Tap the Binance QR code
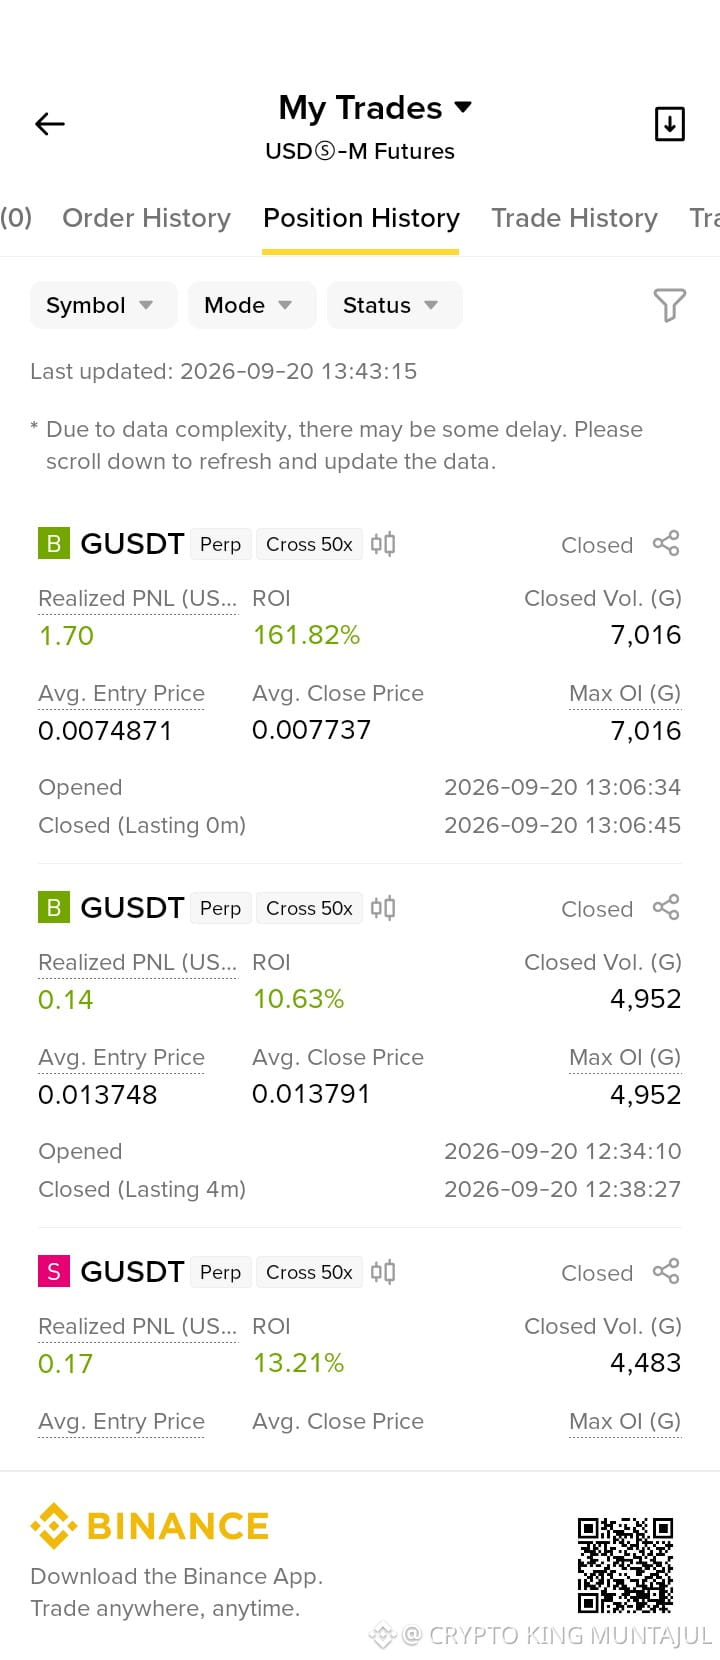This screenshot has height=1660, width=720. click(x=625, y=1565)
